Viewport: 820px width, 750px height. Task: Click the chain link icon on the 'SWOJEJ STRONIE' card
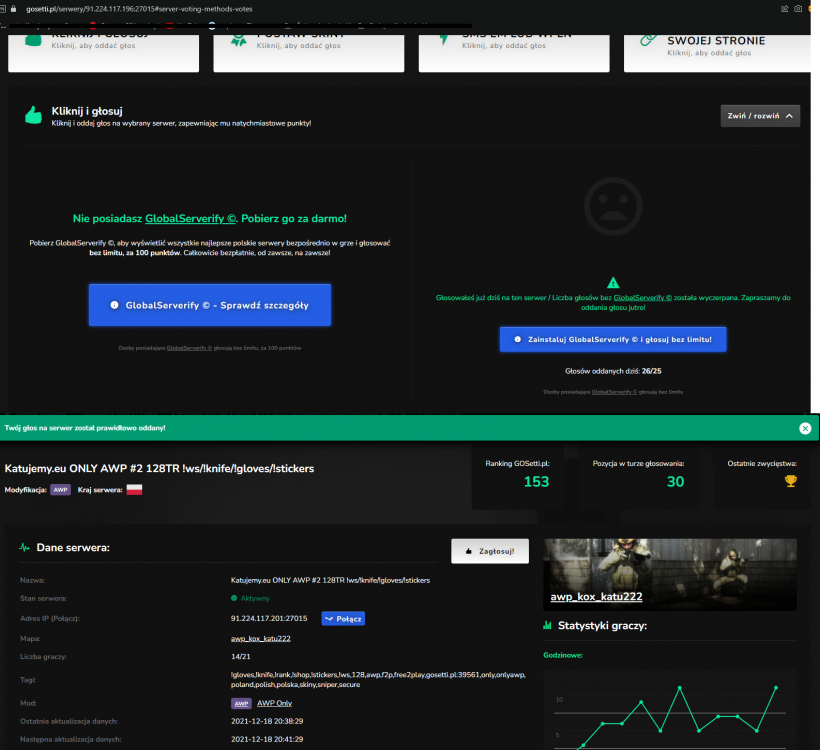[648, 40]
